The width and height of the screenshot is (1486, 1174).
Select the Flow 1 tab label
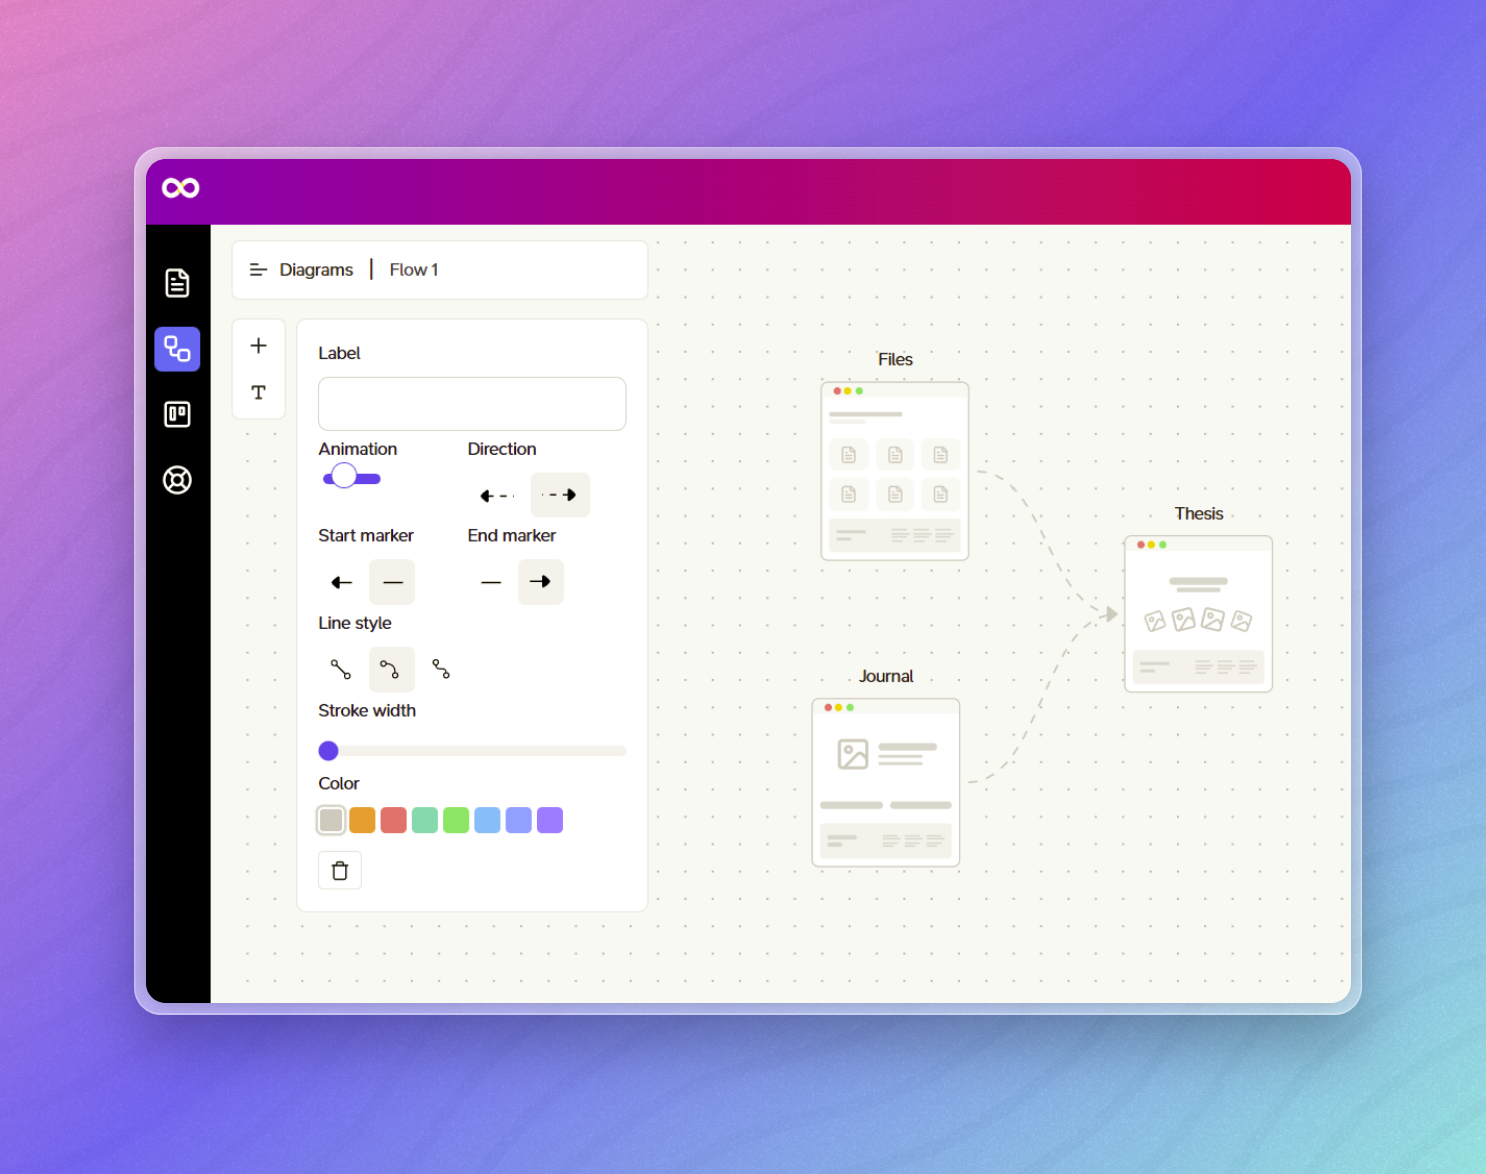[413, 269]
